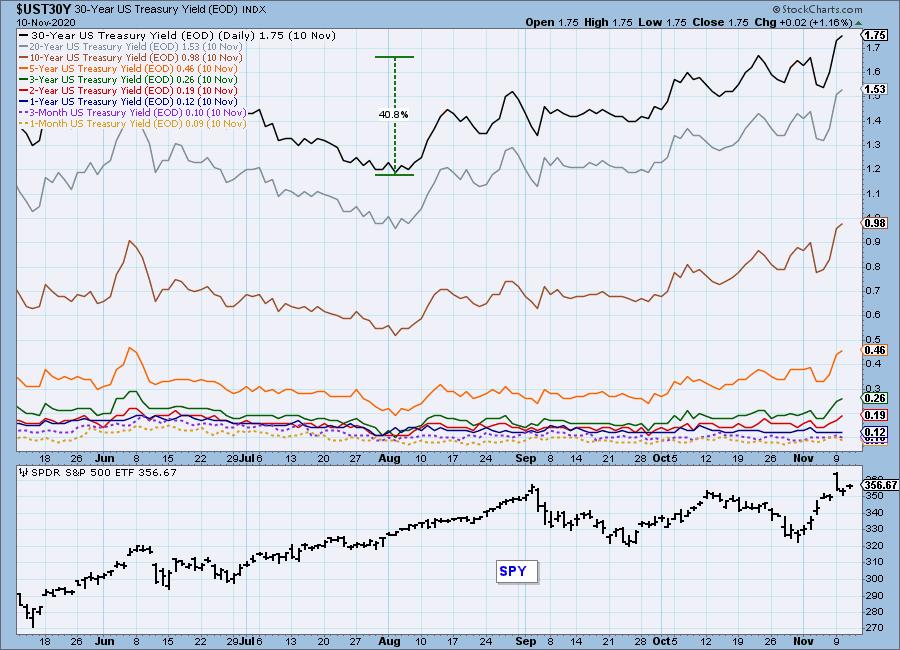The height and width of the screenshot is (650, 900).
Task: Click the blue SPY label box
Action: click(517, 571)
